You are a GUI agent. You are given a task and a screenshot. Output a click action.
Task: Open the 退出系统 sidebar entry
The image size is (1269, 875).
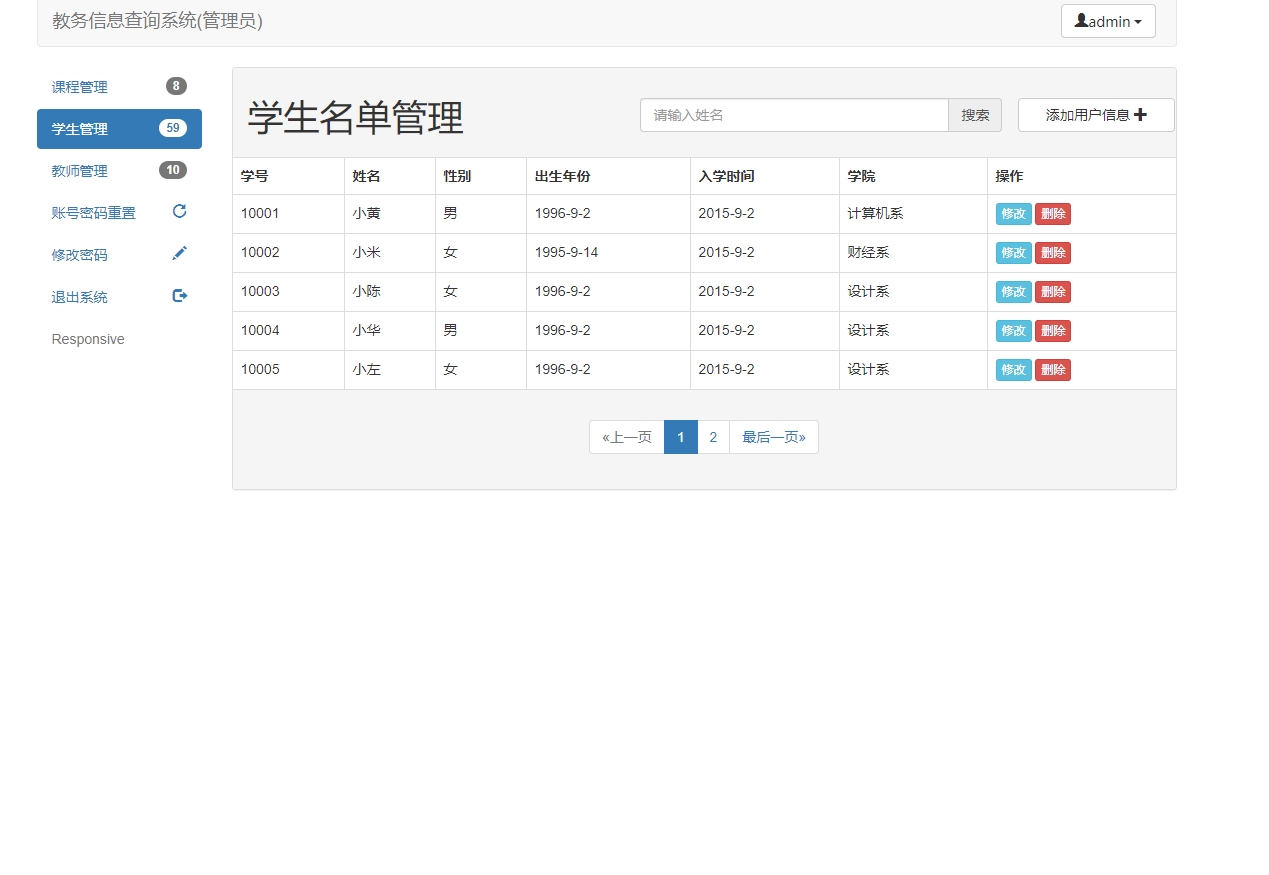point(79,296)
